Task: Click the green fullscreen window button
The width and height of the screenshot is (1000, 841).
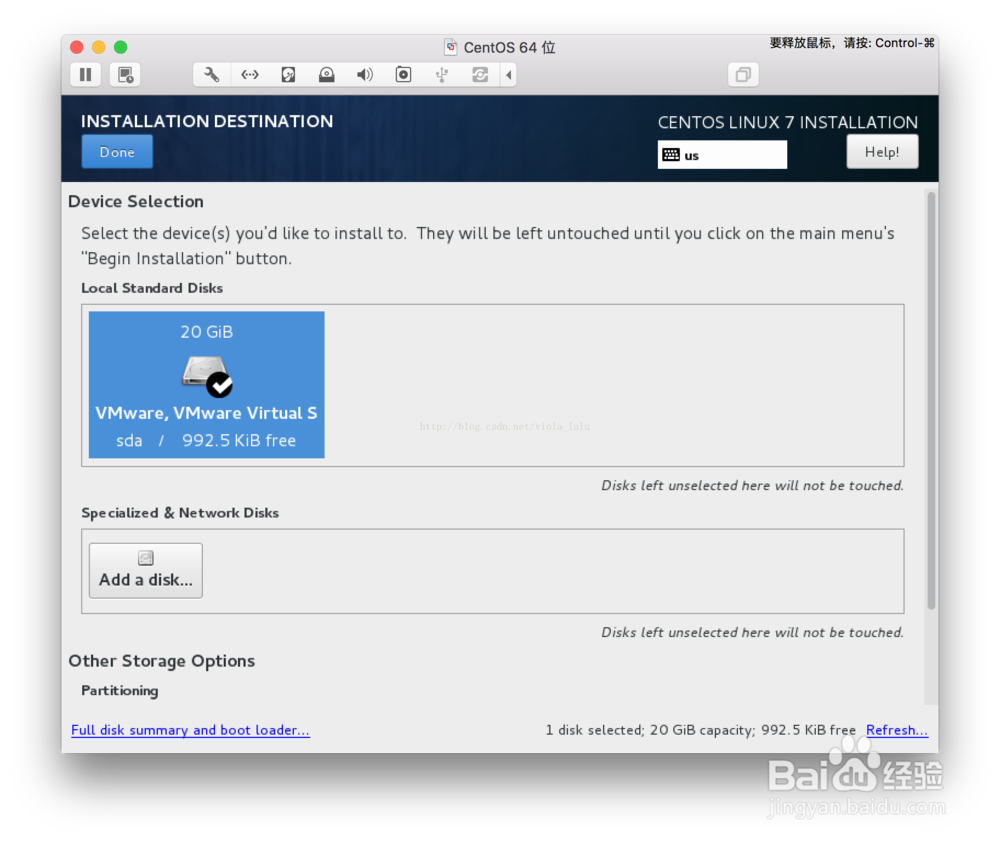Action: coord(121,47)
